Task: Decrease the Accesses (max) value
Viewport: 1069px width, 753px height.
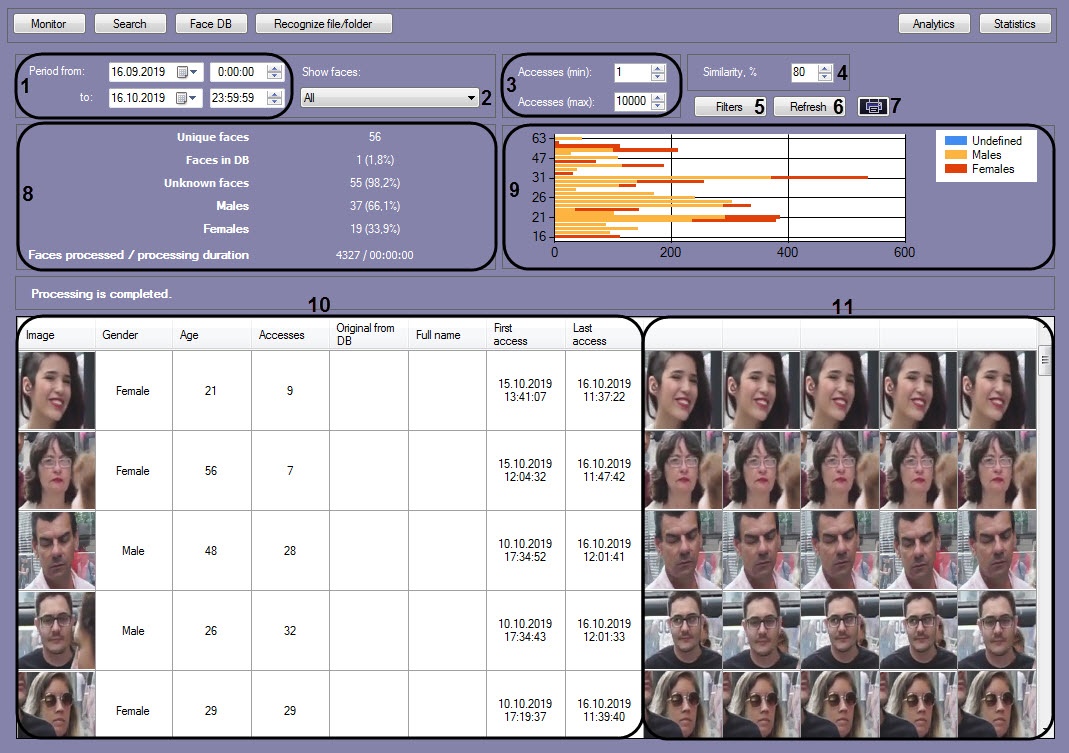Action: point(657,105)
